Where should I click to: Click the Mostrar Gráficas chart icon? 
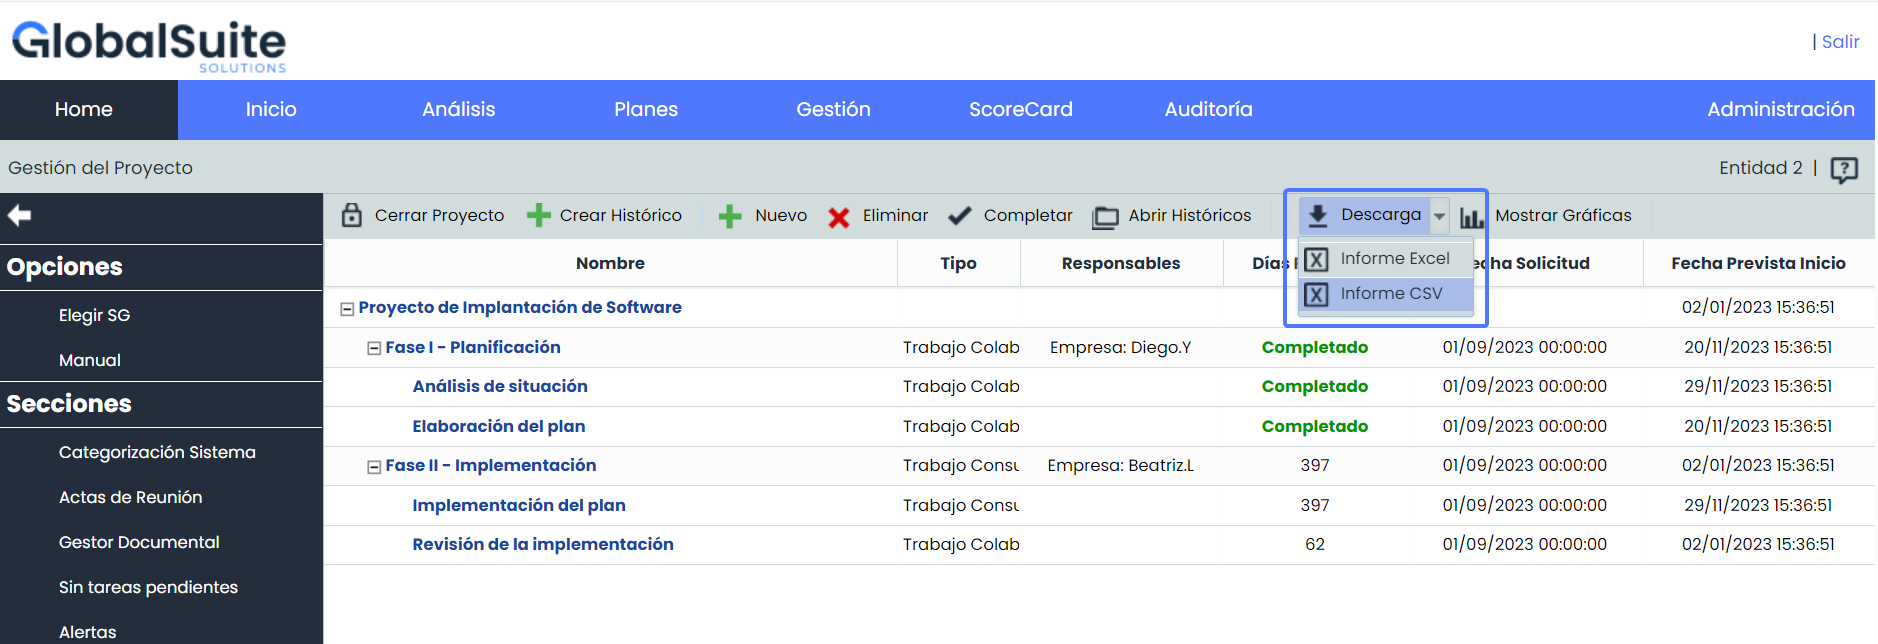[x=1471, y=217]
